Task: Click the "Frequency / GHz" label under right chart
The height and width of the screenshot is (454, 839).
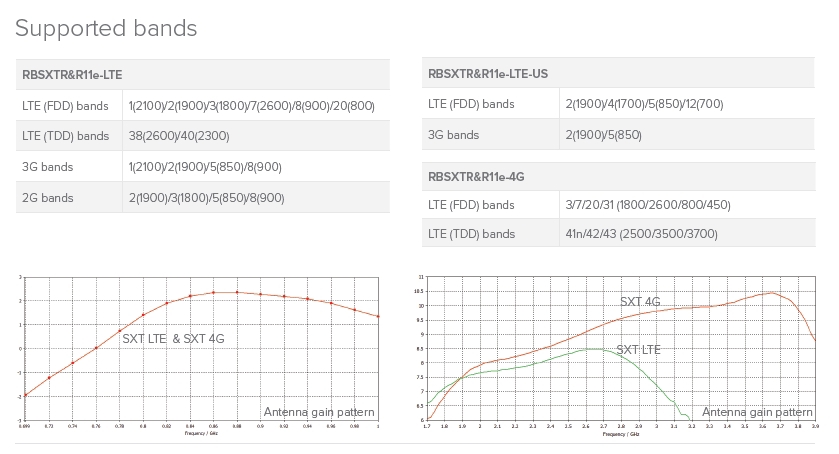Action: [x=621, y=434]
